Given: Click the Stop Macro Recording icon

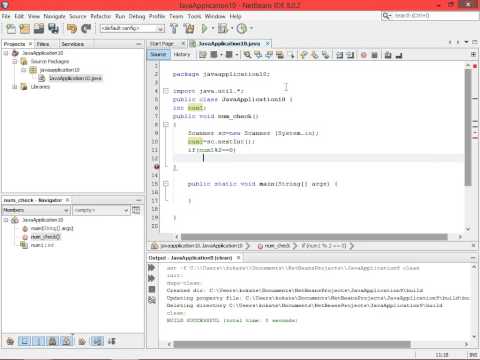Looking at the screenshot, I should point(374,55).
